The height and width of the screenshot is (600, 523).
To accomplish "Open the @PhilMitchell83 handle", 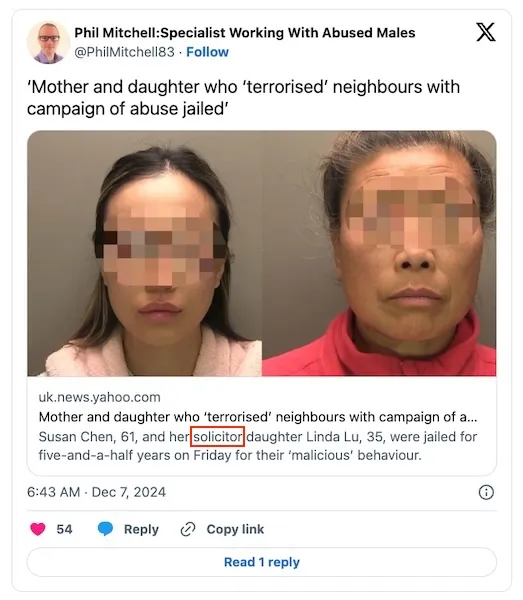I will pyautogui.click(x=124, y=52).
